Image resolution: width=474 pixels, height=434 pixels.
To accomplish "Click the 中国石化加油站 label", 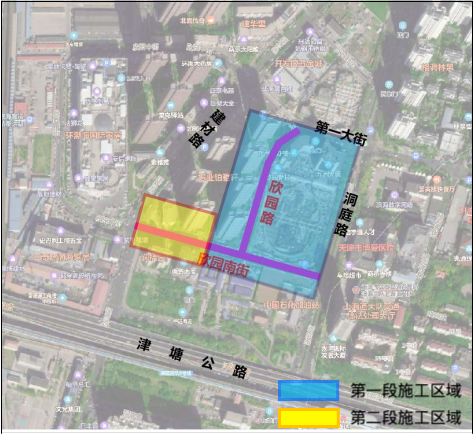I will [291, 304].
